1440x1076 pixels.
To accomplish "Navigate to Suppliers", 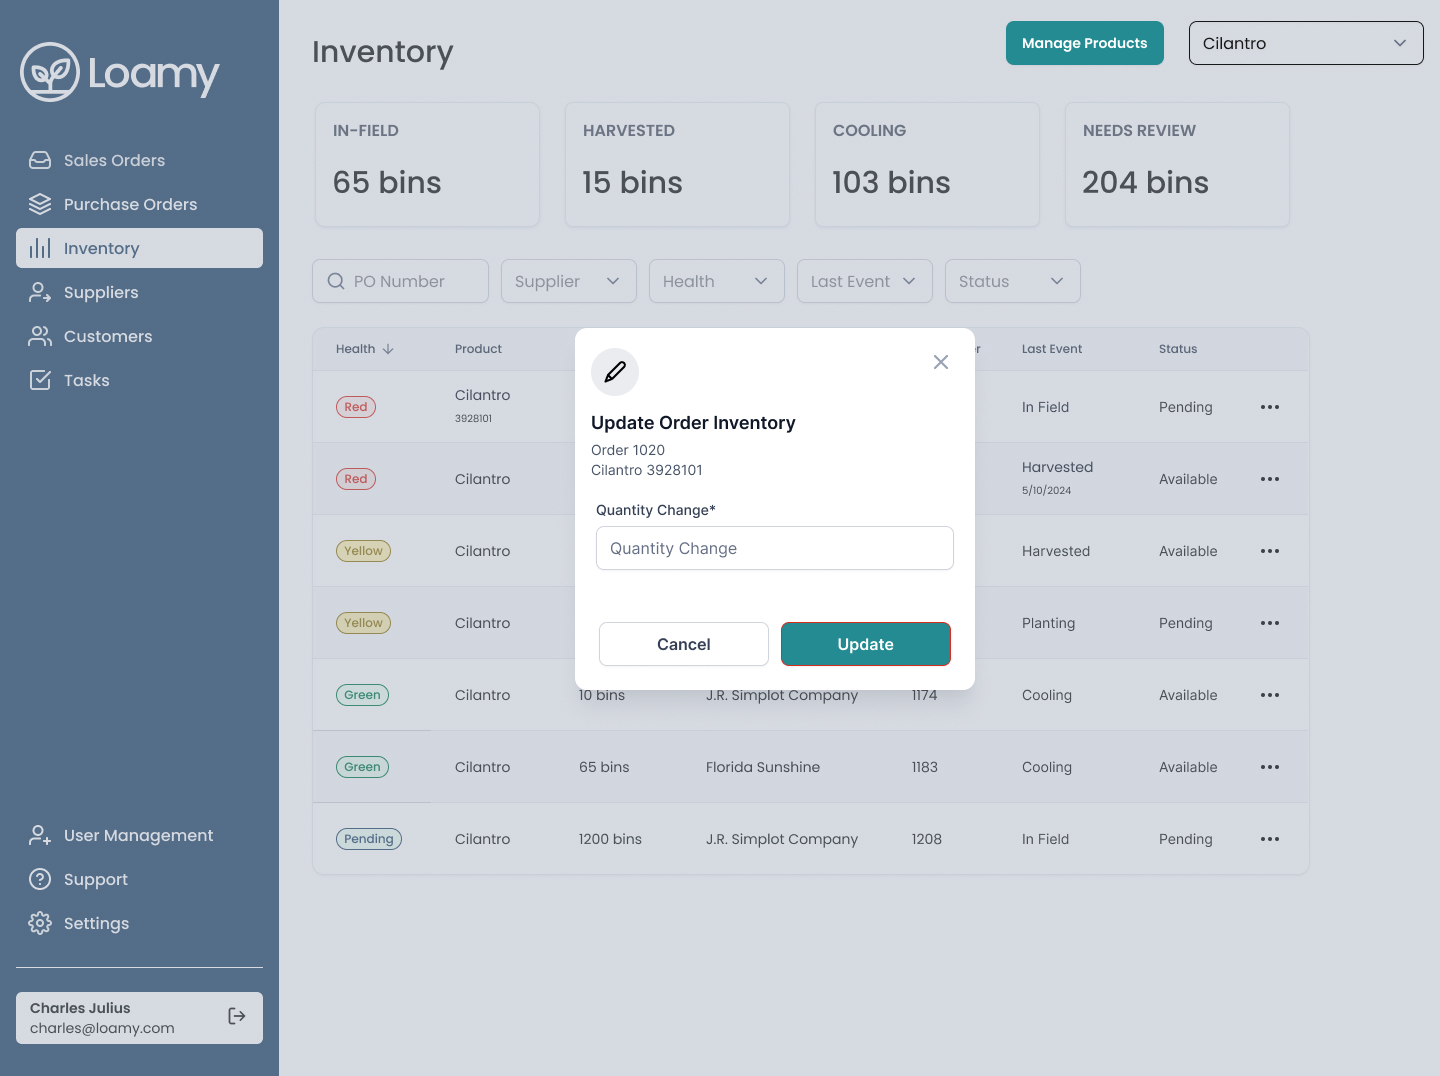I will coord(139,292).
